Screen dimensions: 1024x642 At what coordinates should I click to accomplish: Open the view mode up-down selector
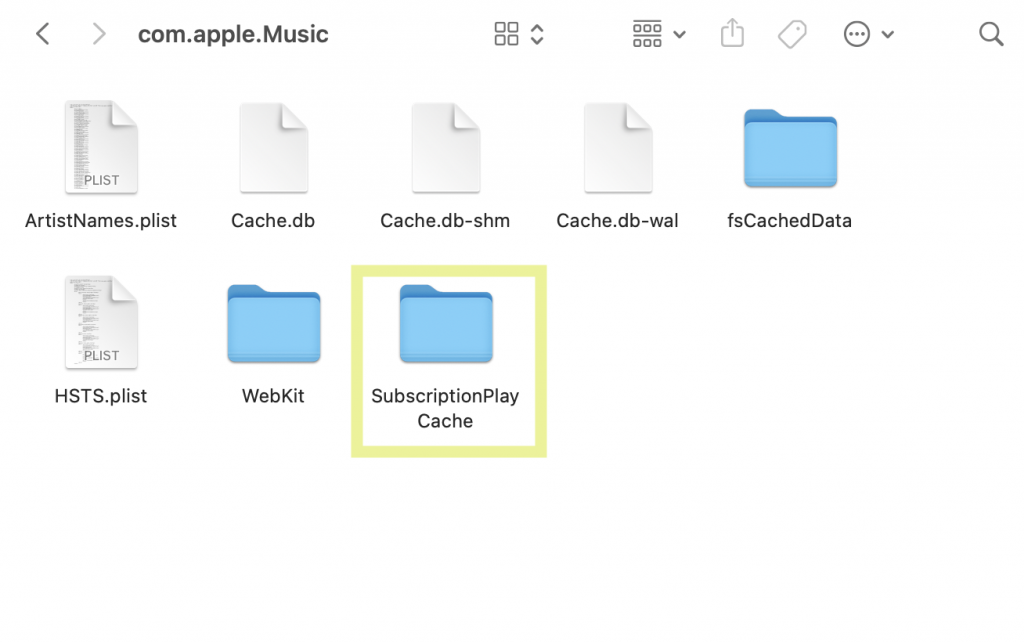point(537,34)
